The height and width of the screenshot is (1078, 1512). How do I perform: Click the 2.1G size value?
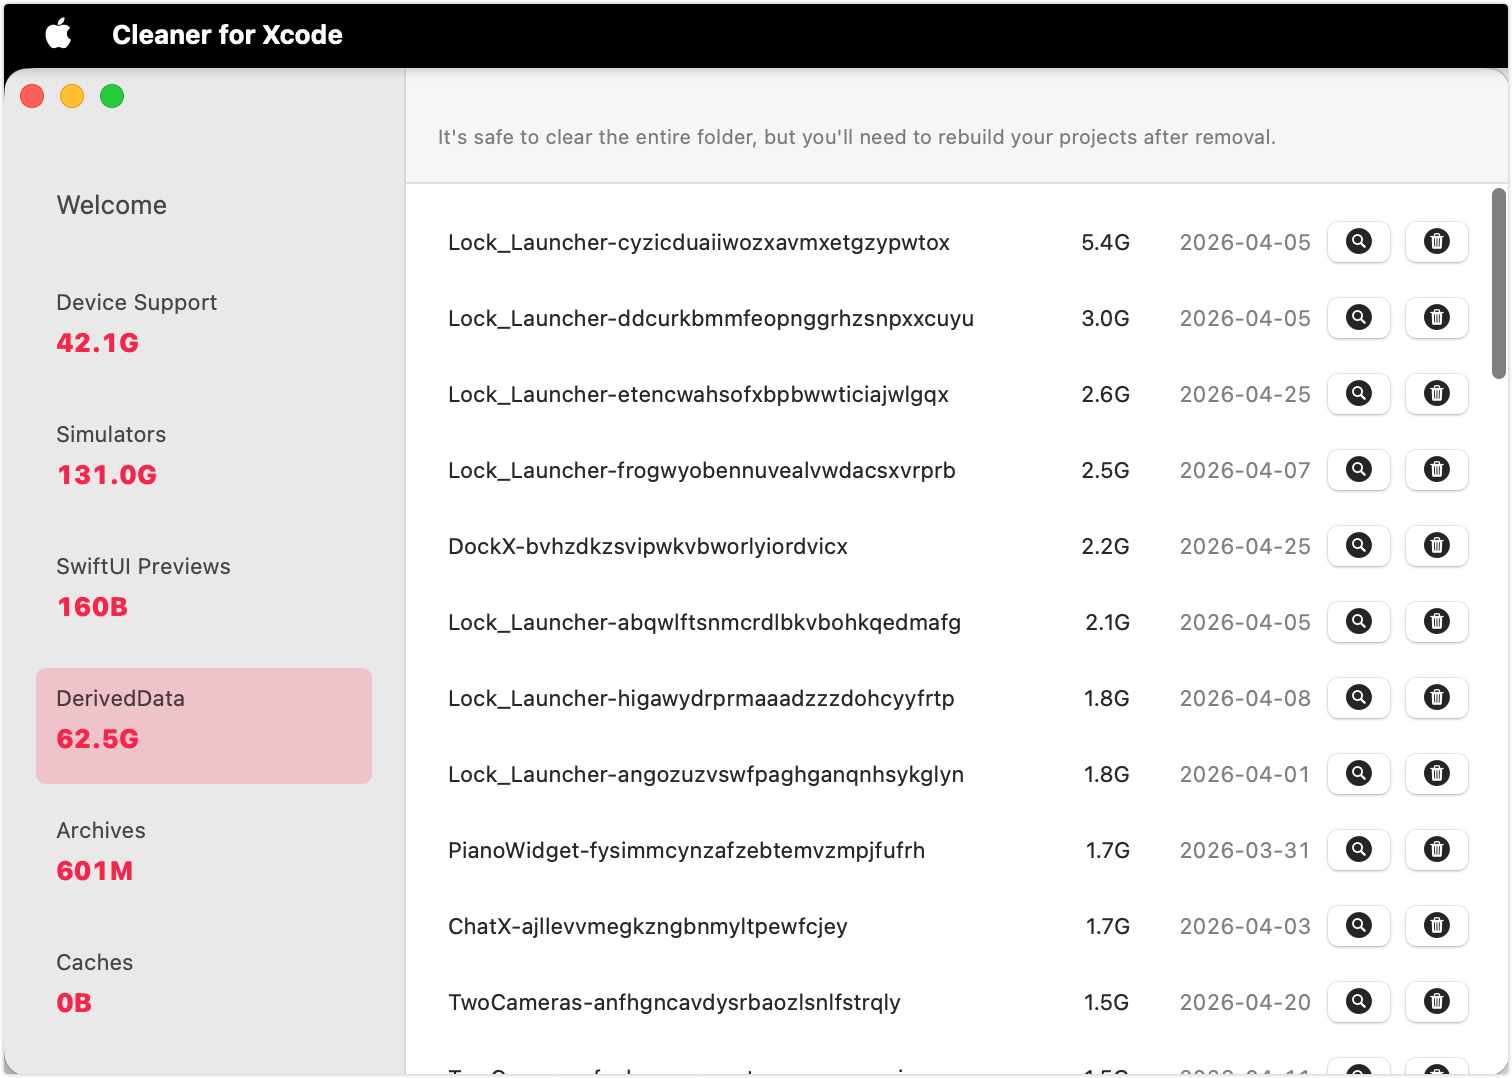tap(1107, 623)
